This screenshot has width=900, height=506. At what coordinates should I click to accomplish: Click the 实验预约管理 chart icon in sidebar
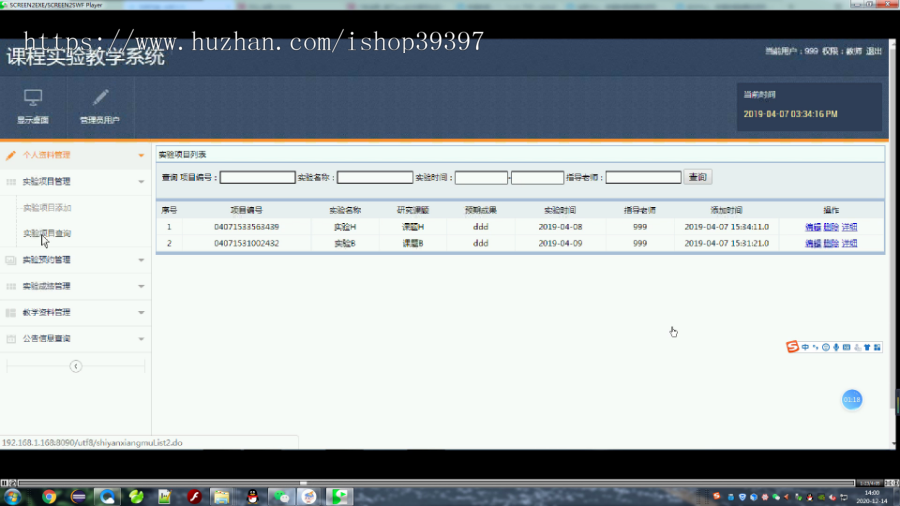point(11,260)
